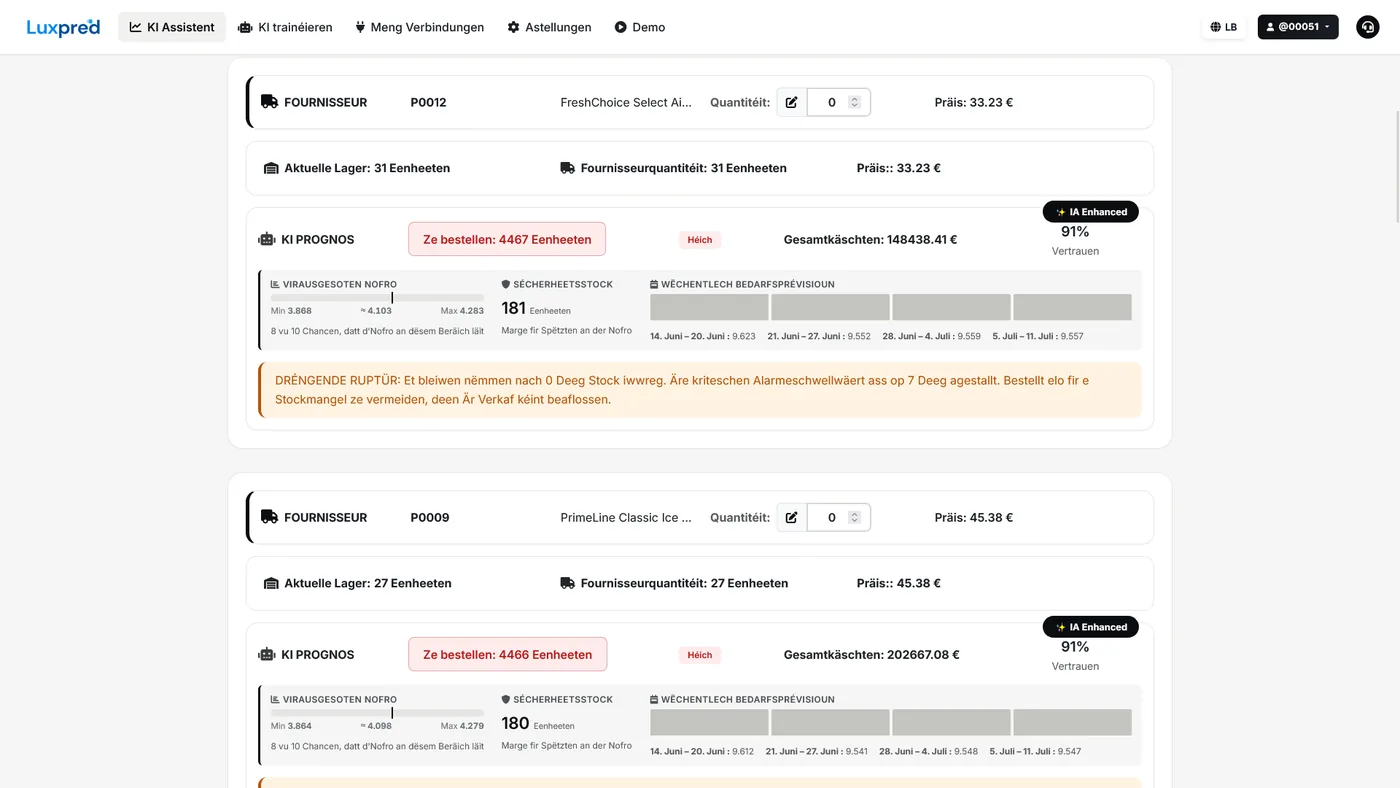Click the supplier code P0009

click(x=430, y=517)
